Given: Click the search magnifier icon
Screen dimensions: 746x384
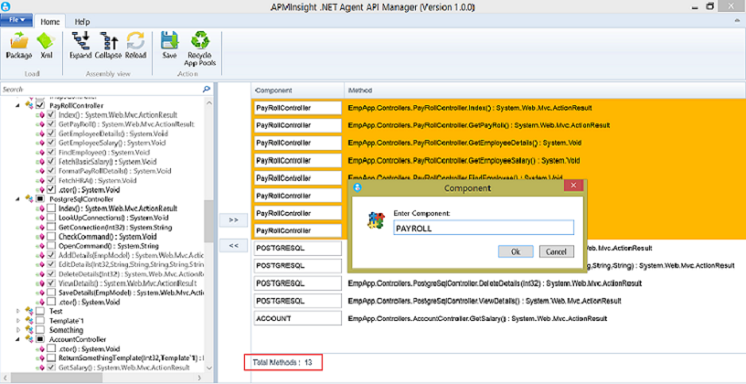Looking at the screenshot, I should [x=206, y=89].
